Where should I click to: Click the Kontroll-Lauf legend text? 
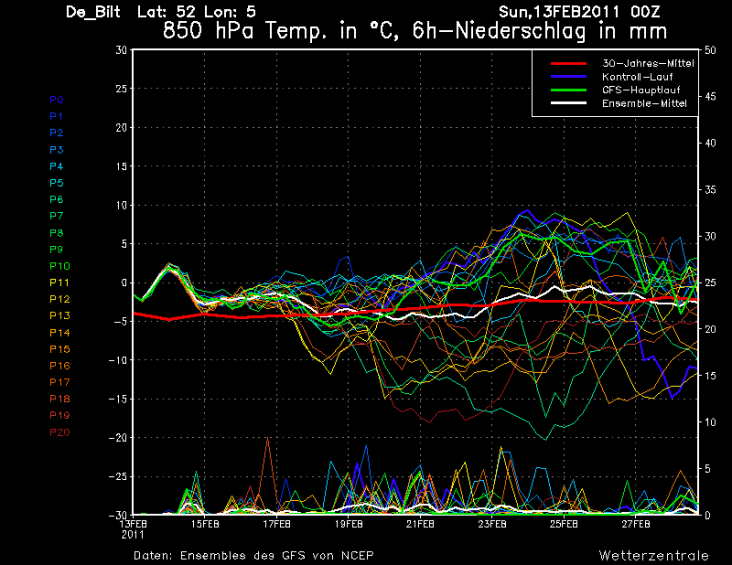point(637,77)
